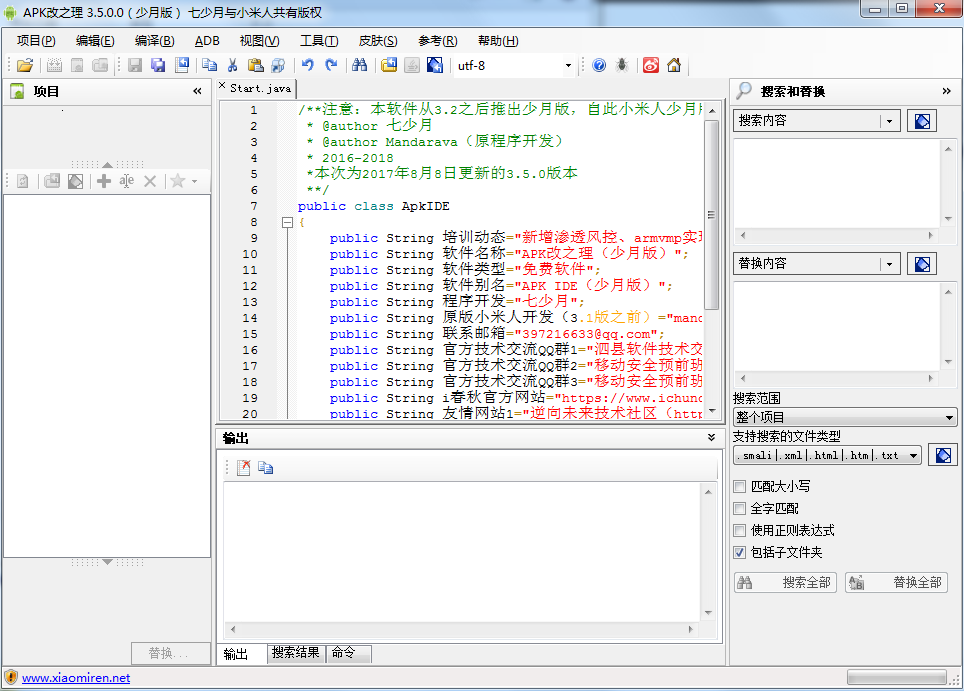964x691 pixels.
Task: Click the refresh icon in project toolbar
Action: click(x=23, y=181)
